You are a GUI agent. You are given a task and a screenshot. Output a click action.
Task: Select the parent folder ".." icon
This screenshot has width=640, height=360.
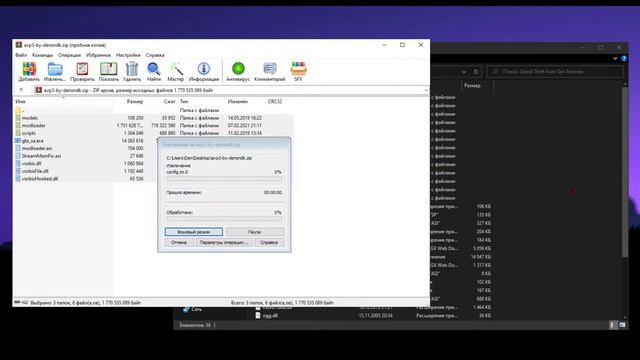tap(18, 110)
